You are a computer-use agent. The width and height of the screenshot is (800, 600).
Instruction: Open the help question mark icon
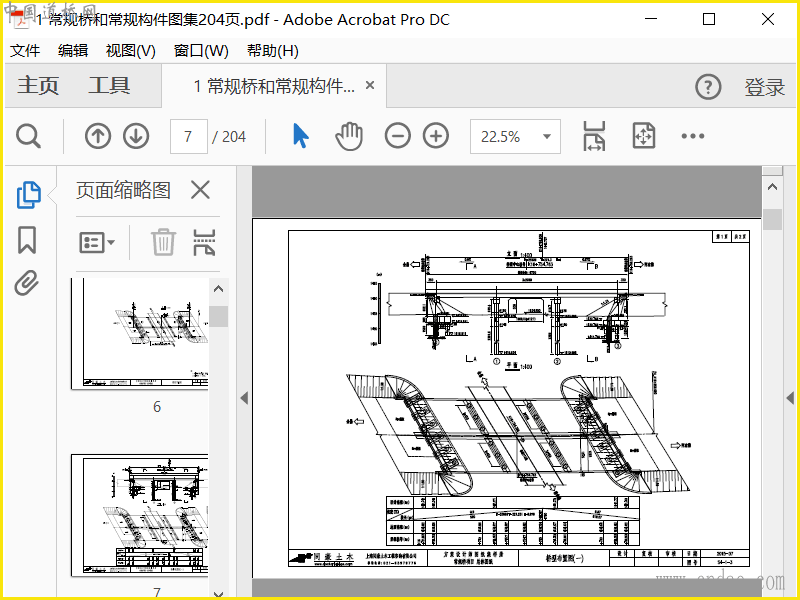pos(708,87)
